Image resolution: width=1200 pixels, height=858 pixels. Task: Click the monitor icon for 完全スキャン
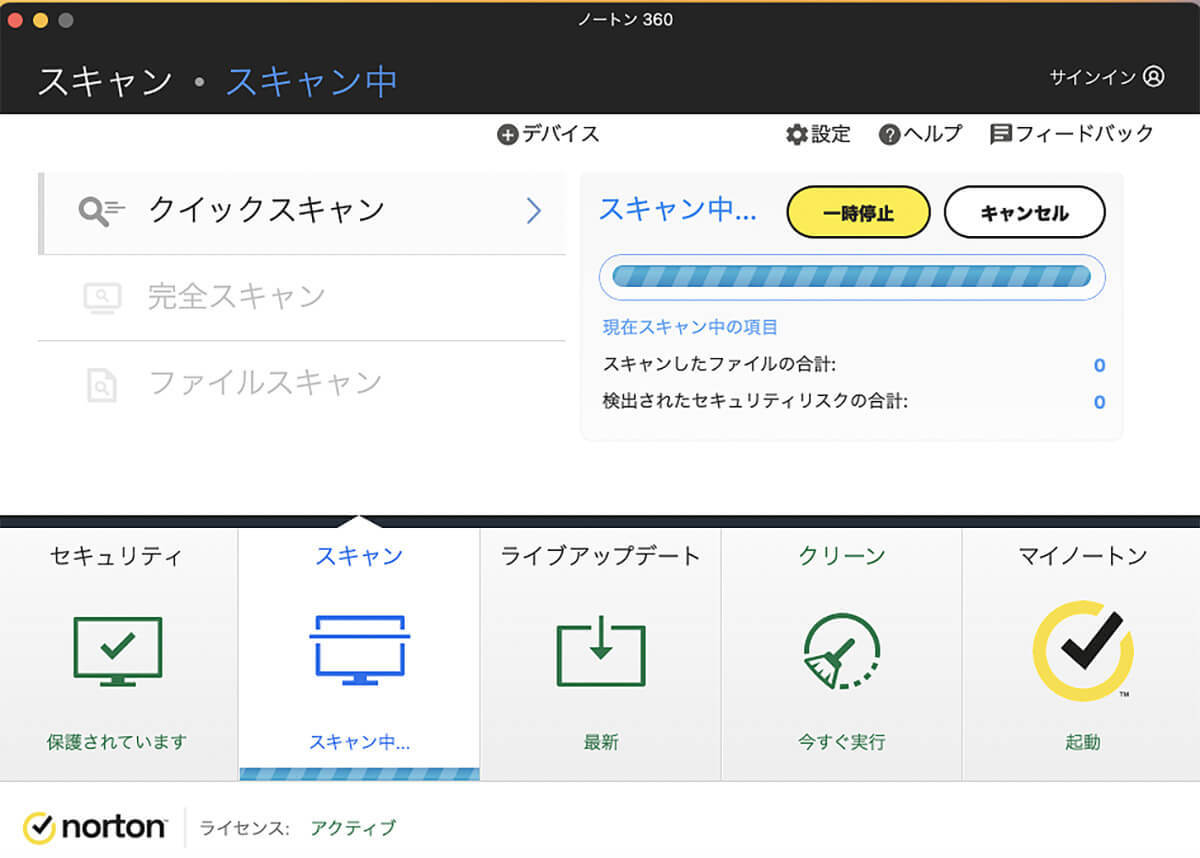(x=102, y=297)
